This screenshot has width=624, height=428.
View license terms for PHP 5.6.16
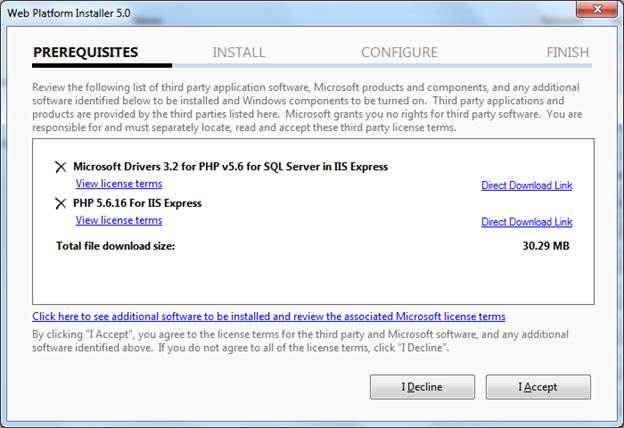tap(119, 220)
